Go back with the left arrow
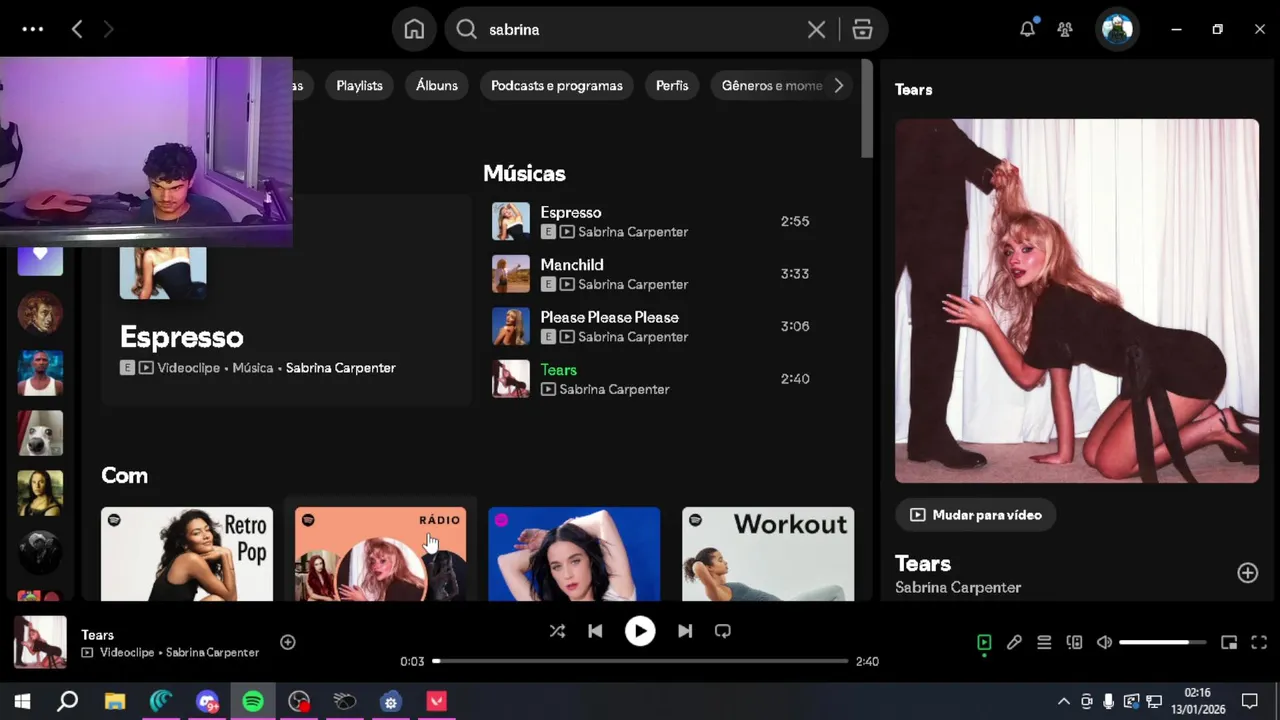The image size is (1280, 720). (77, 29)
